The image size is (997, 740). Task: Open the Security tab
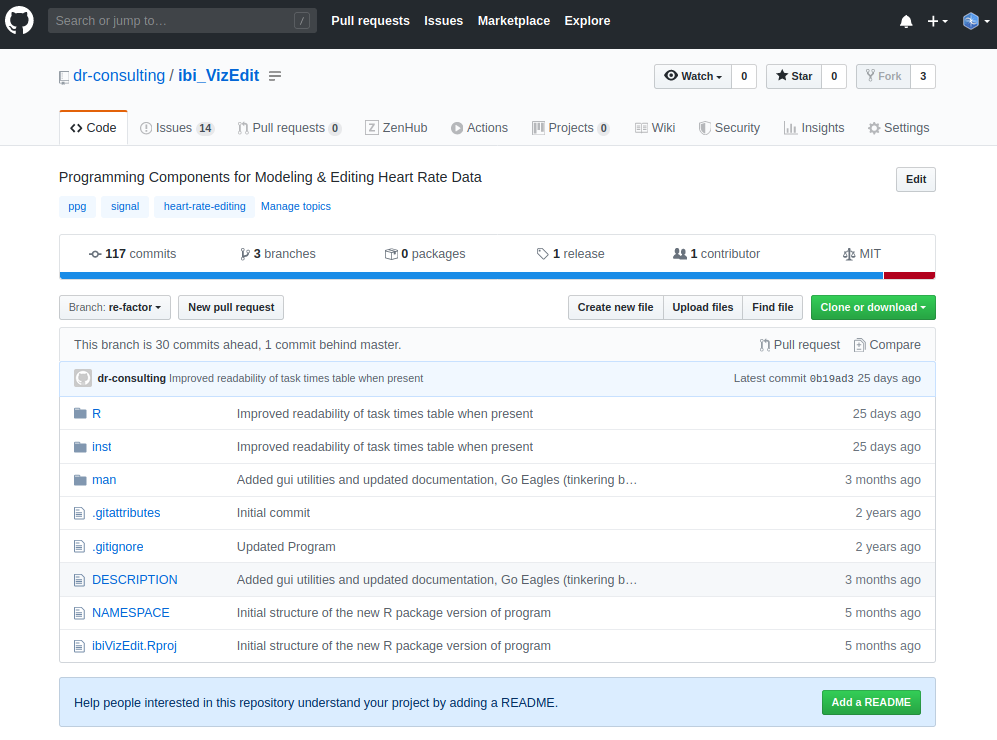[x=729, y=128]
